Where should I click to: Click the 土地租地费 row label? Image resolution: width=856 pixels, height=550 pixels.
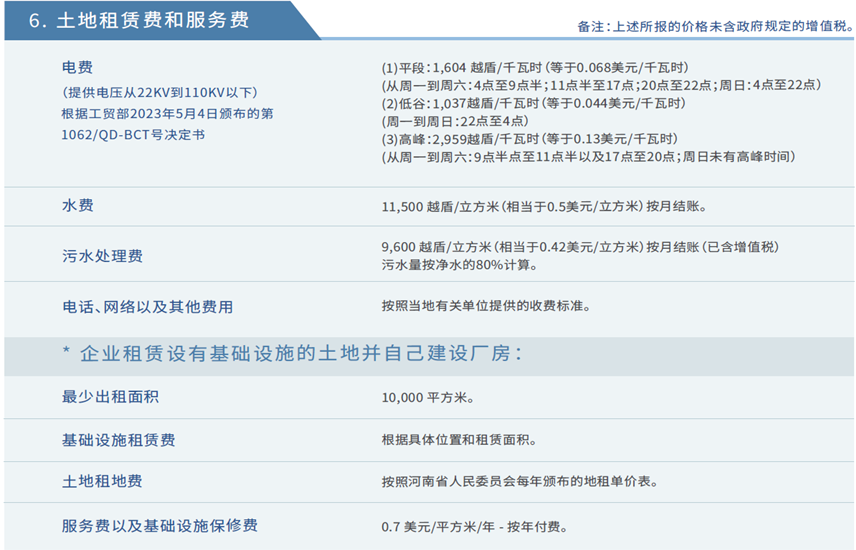click(x=102, y=481)
